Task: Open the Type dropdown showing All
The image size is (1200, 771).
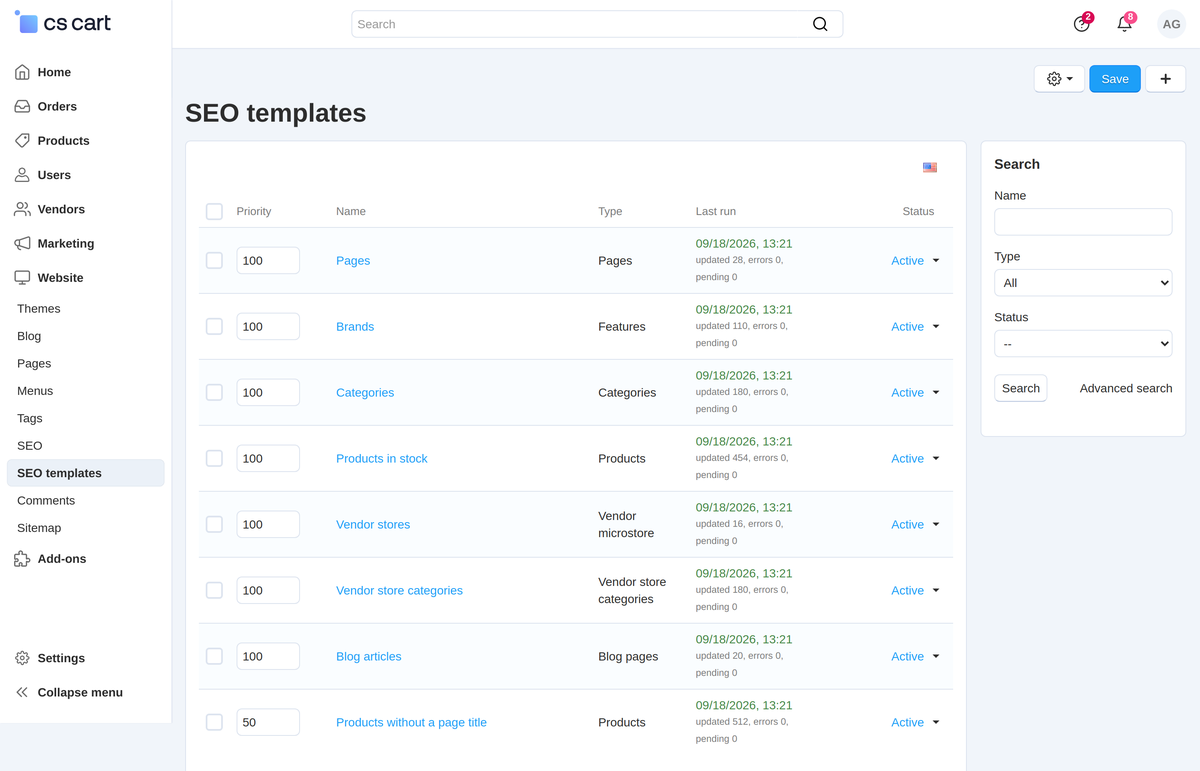Action: [x=1083, y=283]
